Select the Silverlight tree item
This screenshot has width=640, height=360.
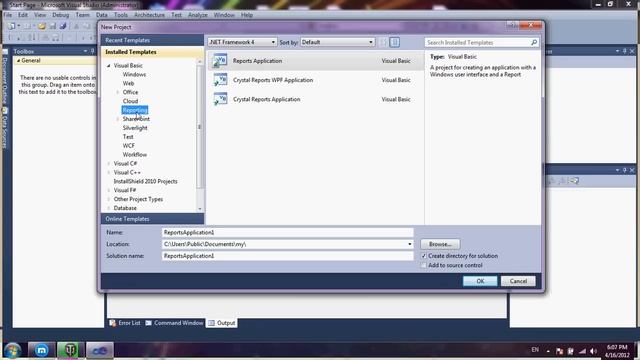(x=135, y=128)
